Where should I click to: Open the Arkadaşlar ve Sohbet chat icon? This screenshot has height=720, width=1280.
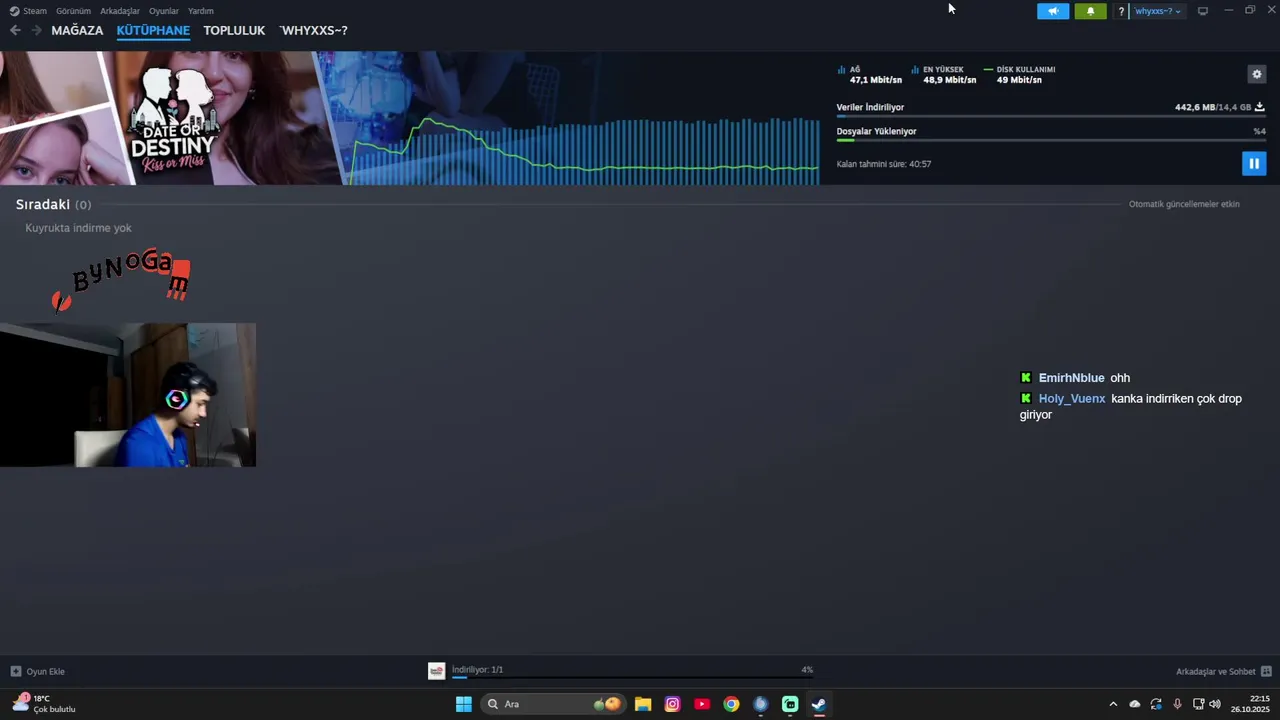coord(1266,671)
